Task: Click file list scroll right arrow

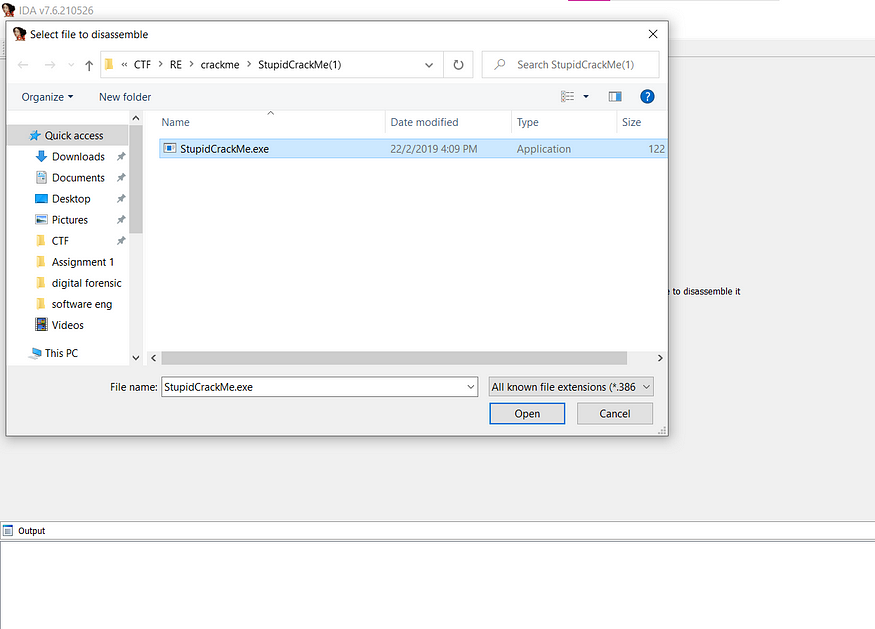Action: pos(660,358)
